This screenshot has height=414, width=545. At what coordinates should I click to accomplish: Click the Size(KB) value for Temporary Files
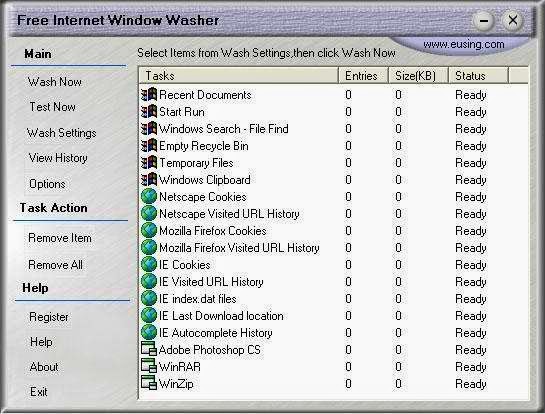pyautogui.click(x=398, y=163)
